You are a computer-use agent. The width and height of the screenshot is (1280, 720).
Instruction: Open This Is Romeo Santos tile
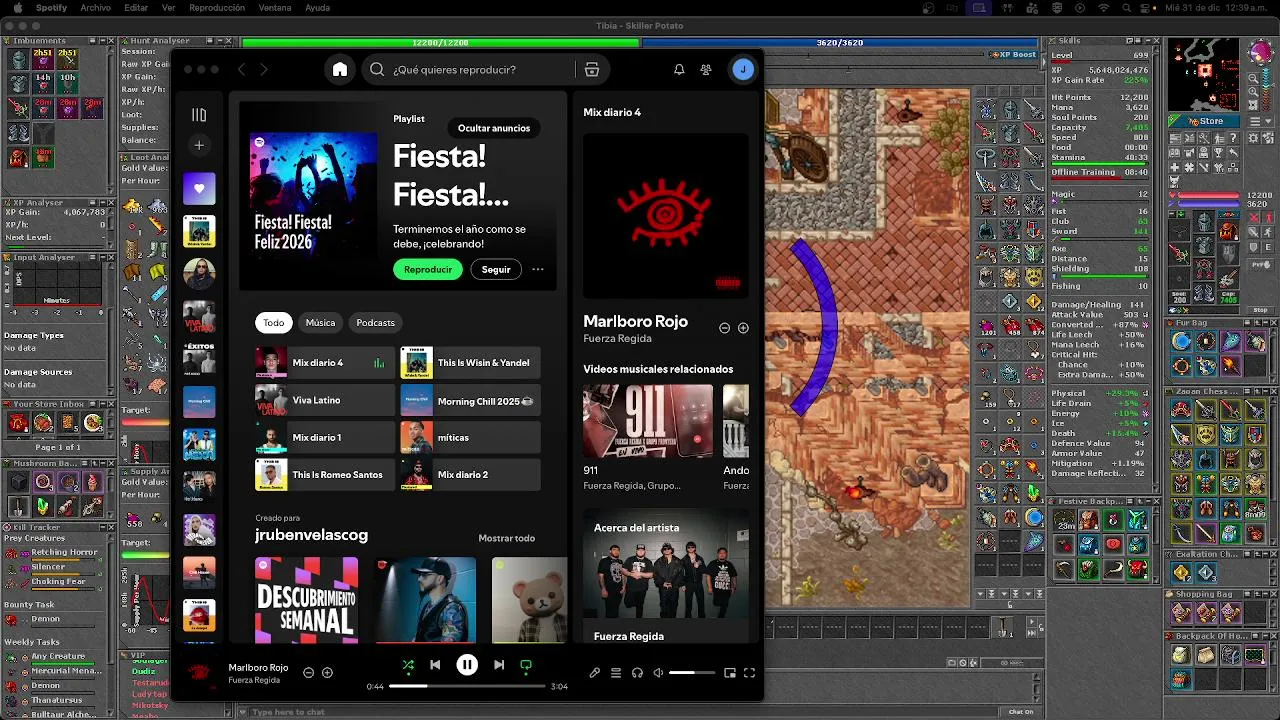click(x=325, y=474)
